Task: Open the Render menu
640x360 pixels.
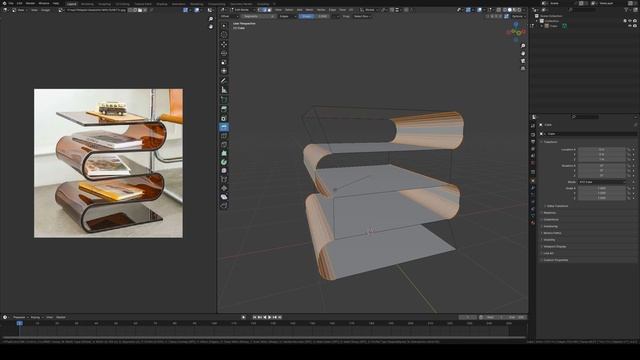Action: pyautogui.click(x=30, y=3)
